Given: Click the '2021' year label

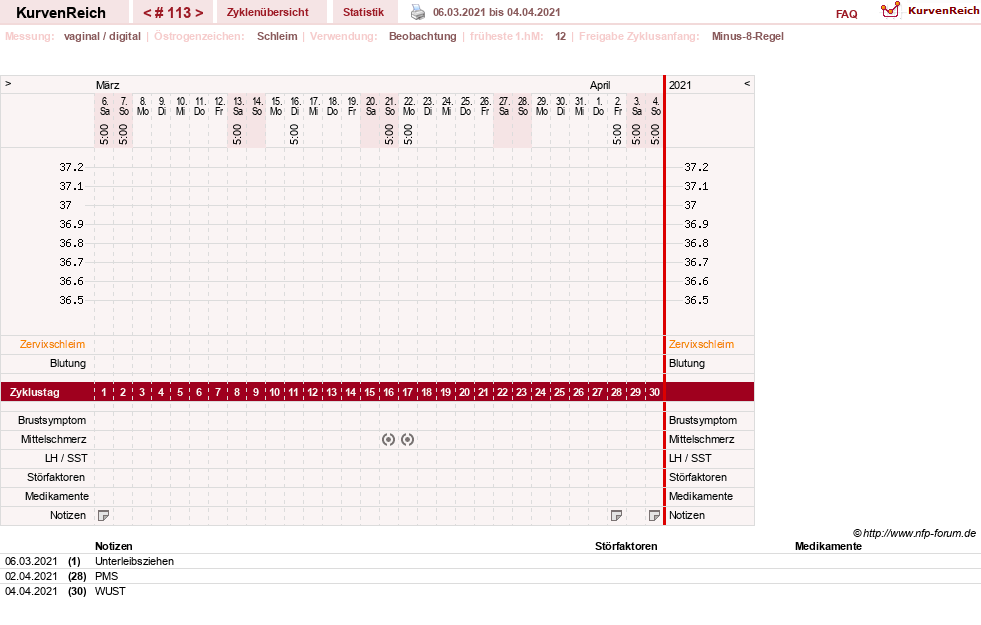Looking at the screenshot, I should click(x=680, y=85).
